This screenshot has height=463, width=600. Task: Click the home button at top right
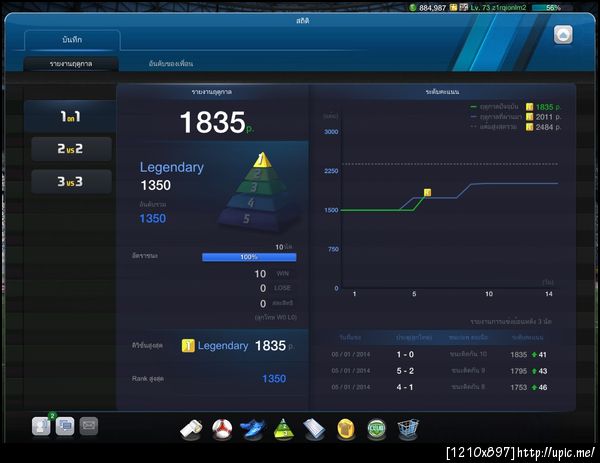(x=563, y=35)
